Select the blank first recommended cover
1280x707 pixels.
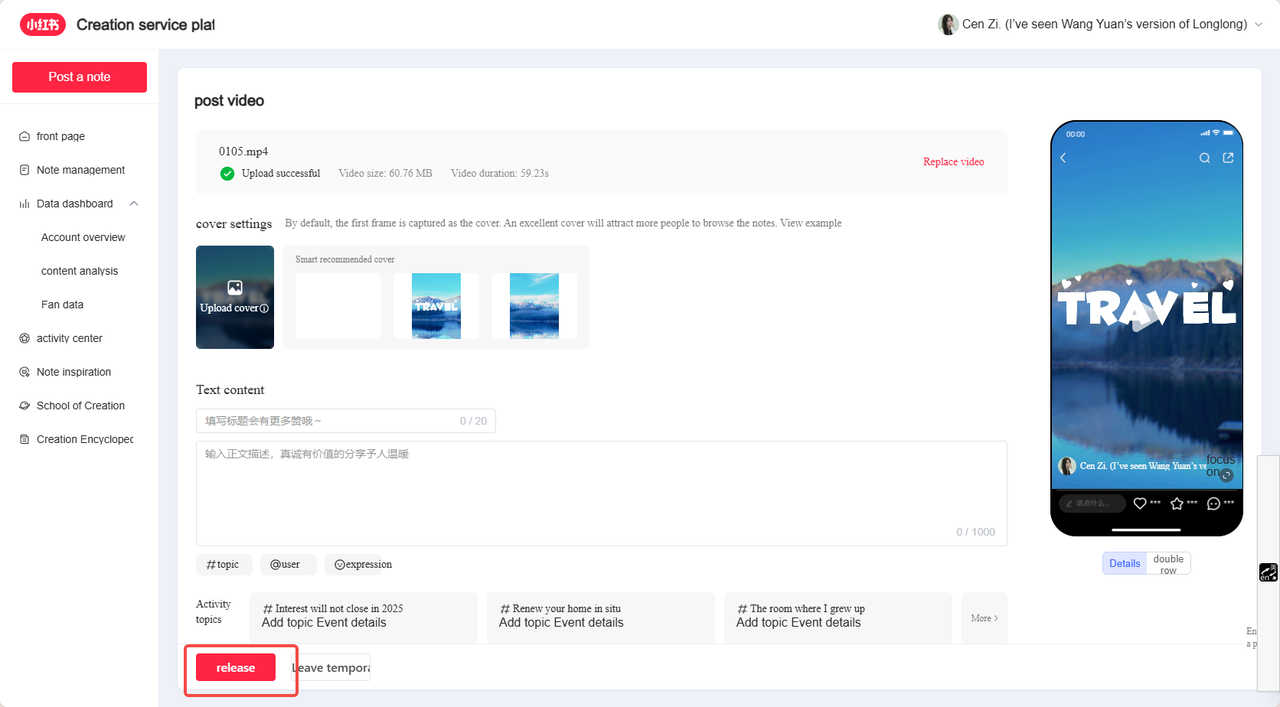pyautogui.click(x=338, y=306)
